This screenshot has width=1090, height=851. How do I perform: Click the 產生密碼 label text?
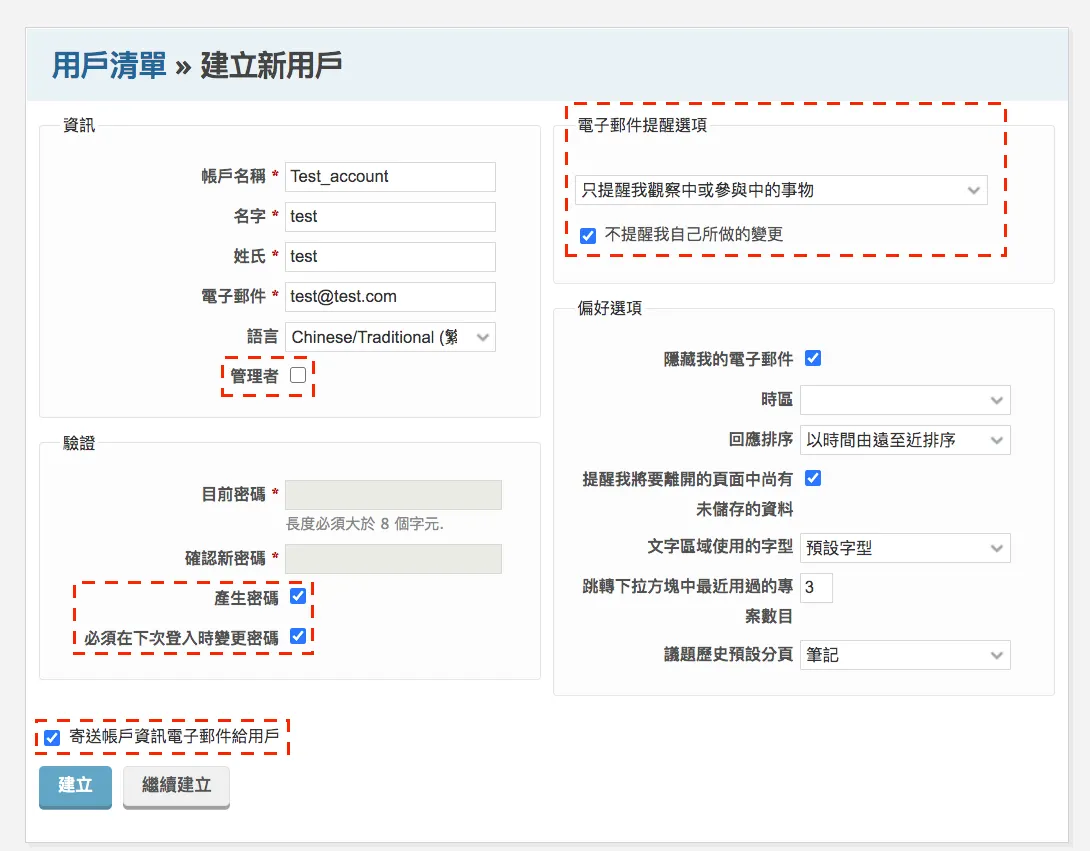(246, 598)
